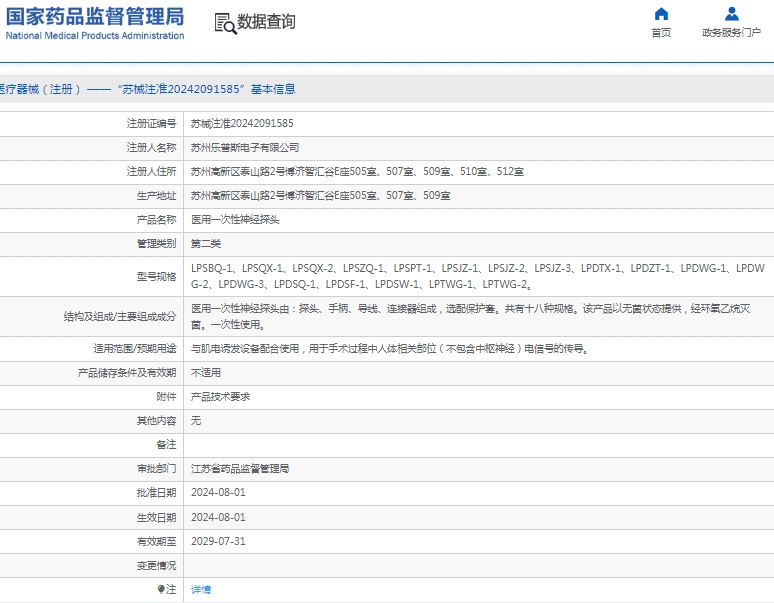Select the 无 value in 其他内容
774x603 pixels.
tap(196, 421)
